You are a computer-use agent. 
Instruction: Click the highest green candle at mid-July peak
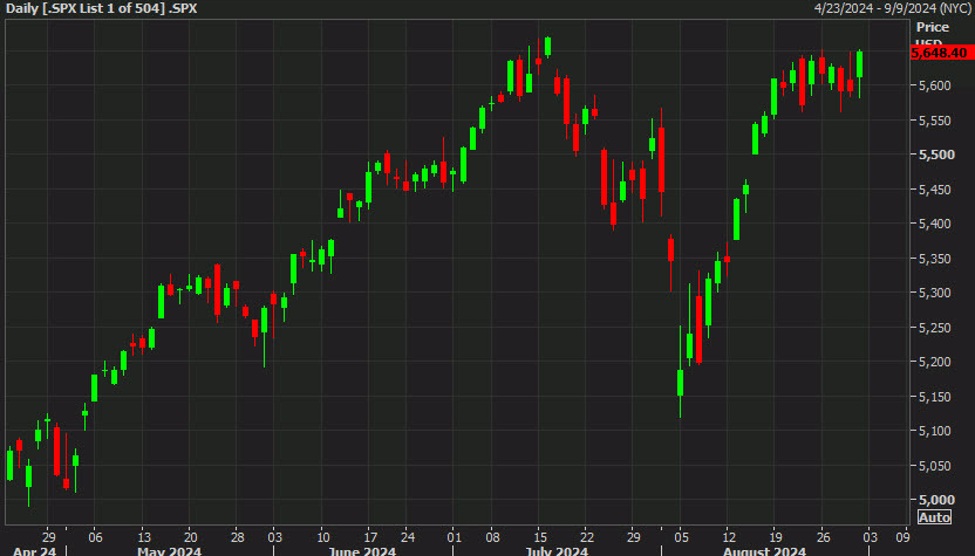(x=547, y=47)
